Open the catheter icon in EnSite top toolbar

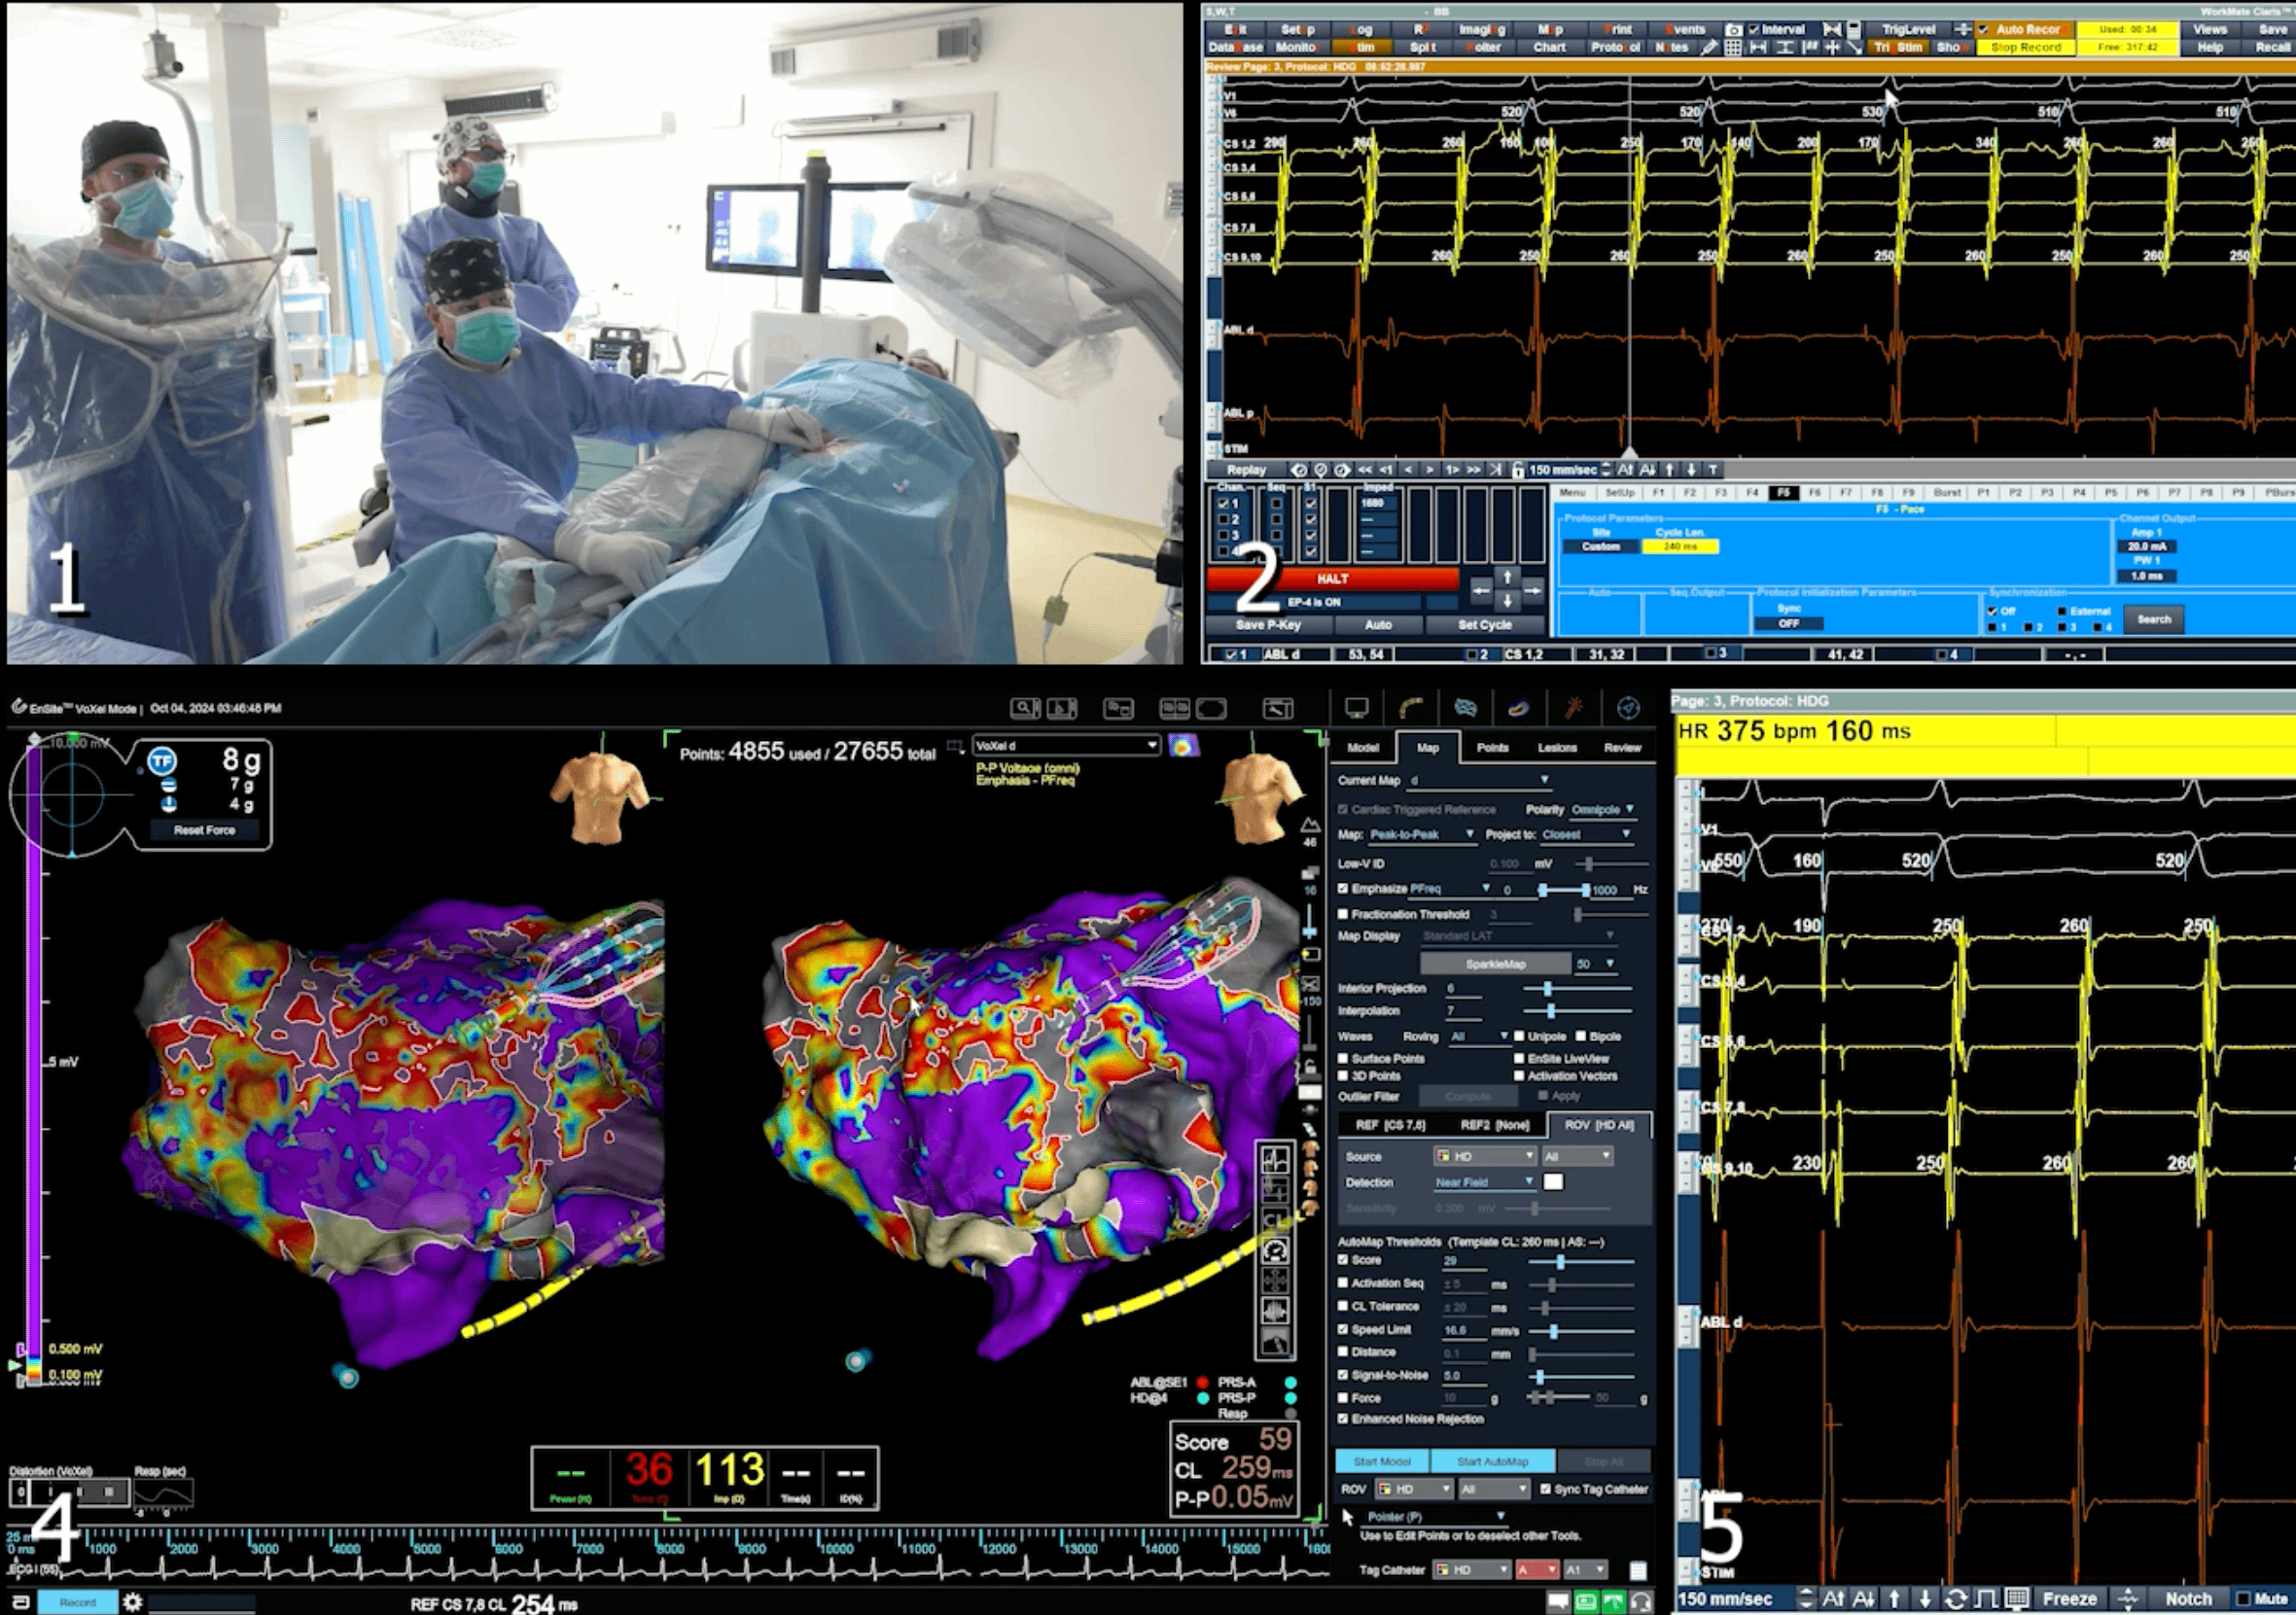(x=1410, y=708)
